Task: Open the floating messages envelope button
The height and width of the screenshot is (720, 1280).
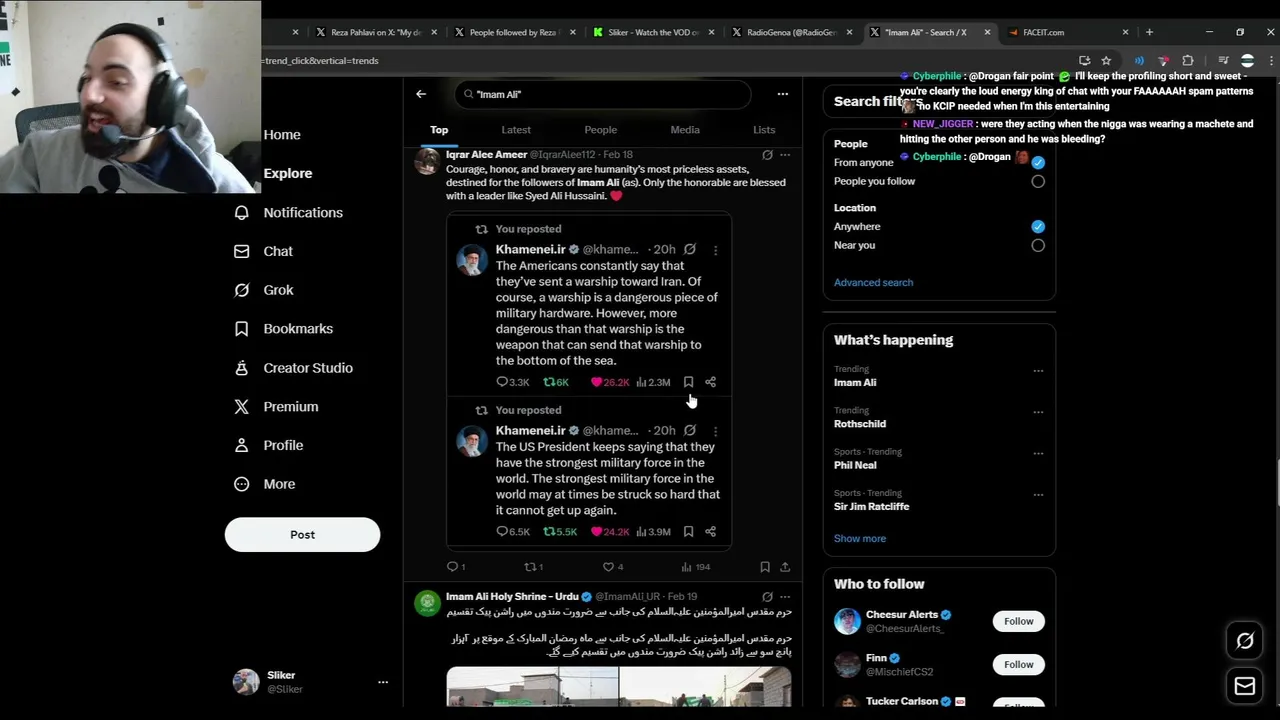Action: (1245, 687)
